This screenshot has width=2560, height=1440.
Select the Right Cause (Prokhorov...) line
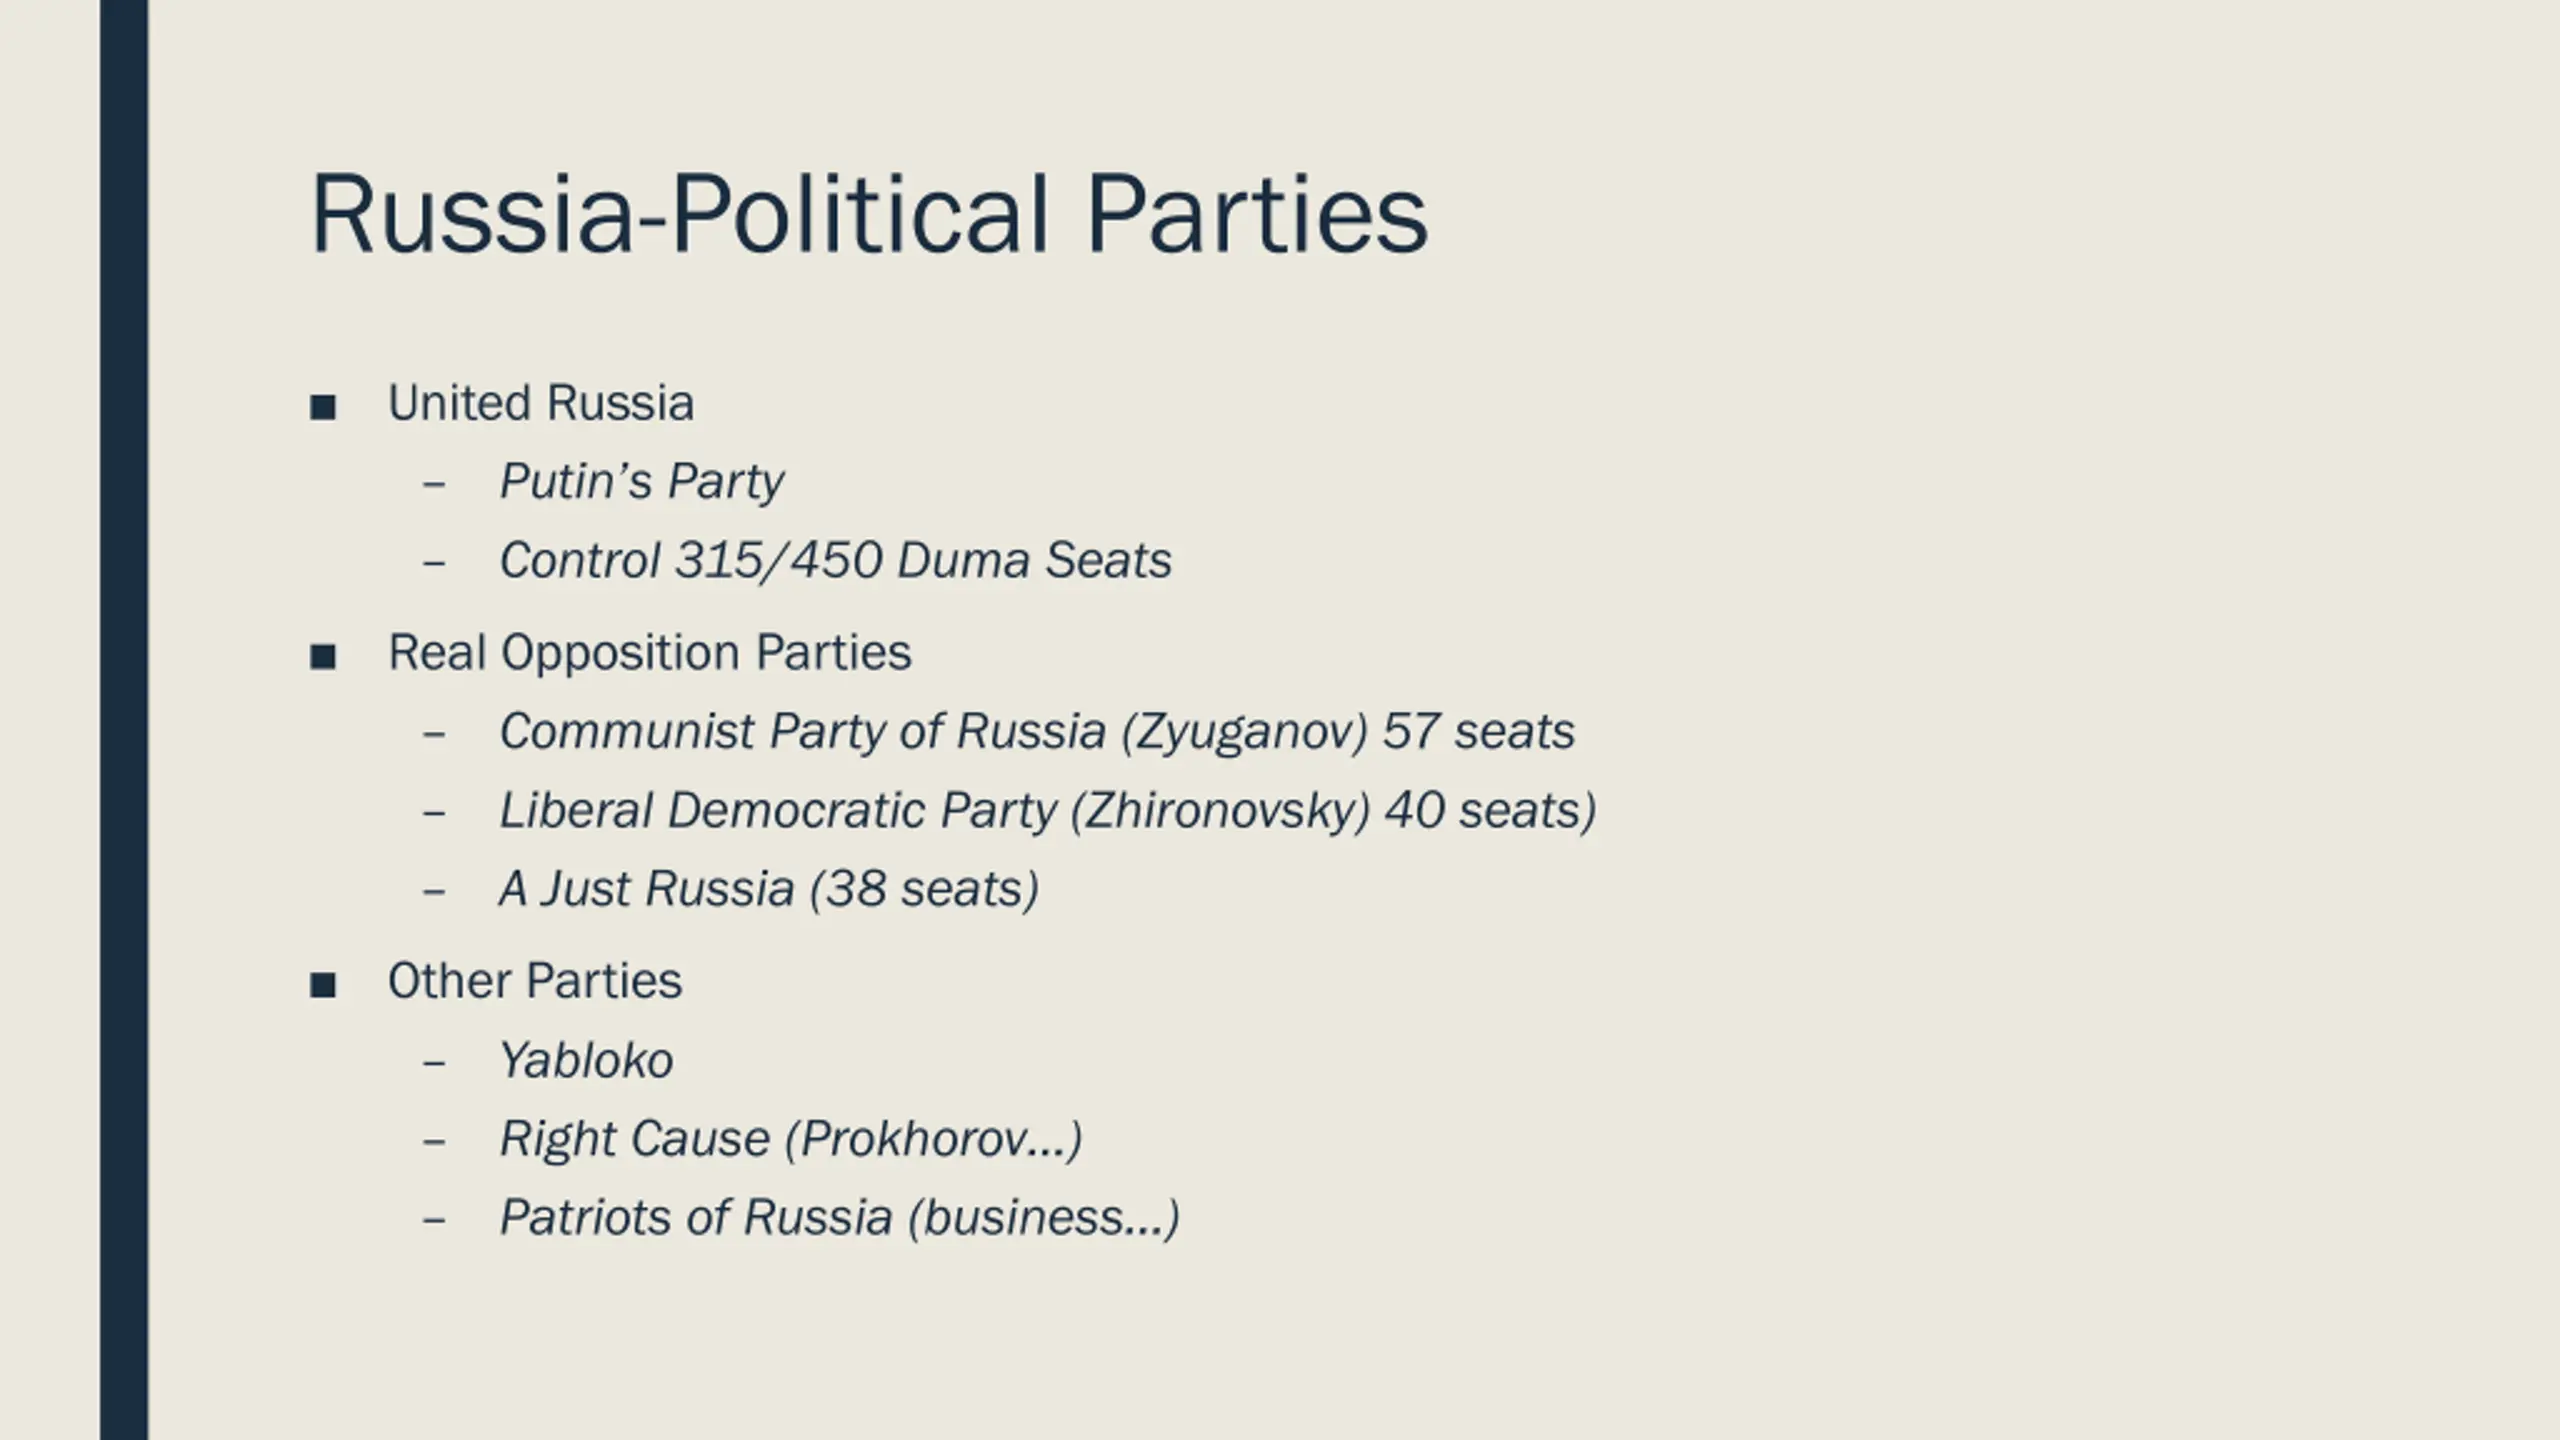791,1140
